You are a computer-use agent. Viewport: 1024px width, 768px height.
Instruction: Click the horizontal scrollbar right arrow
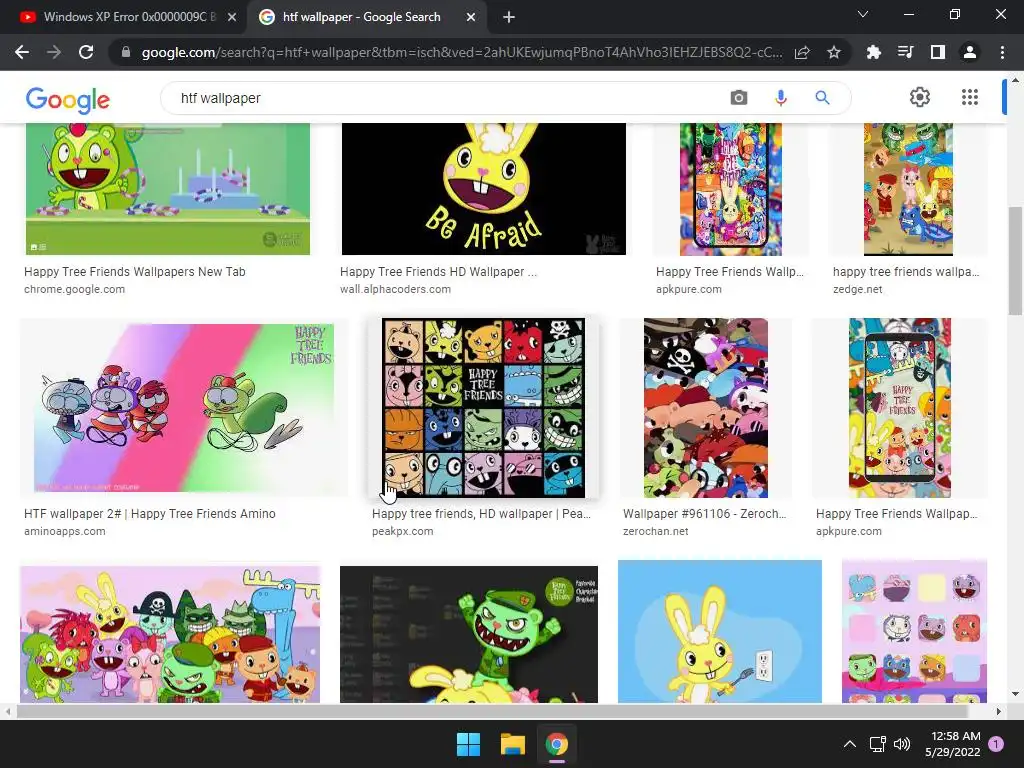coord(998,711)
